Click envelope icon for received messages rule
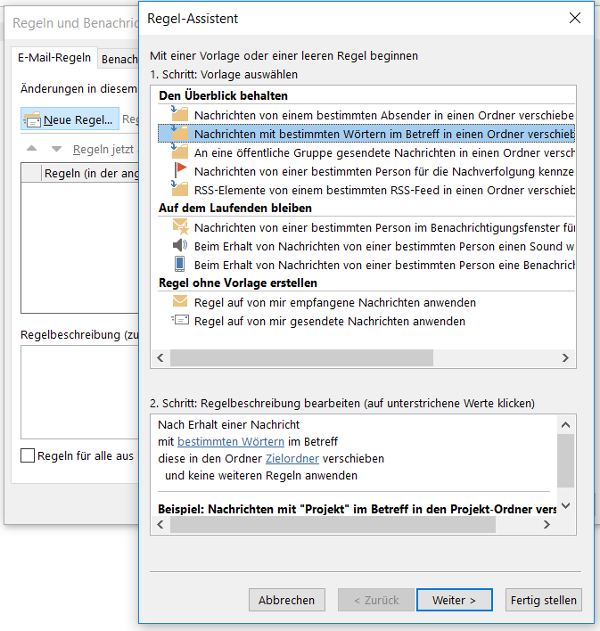600x631 pixels. click(x=179, y=302)
